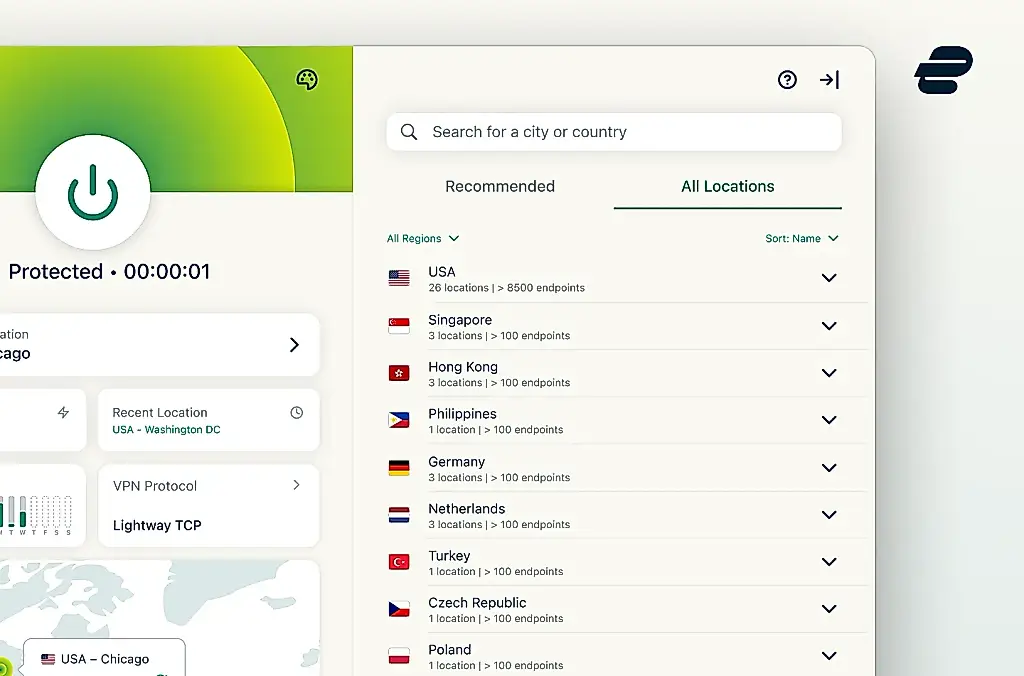
Task: Open VPN Protocol settings chevron
Action: [x=296, y=485]
